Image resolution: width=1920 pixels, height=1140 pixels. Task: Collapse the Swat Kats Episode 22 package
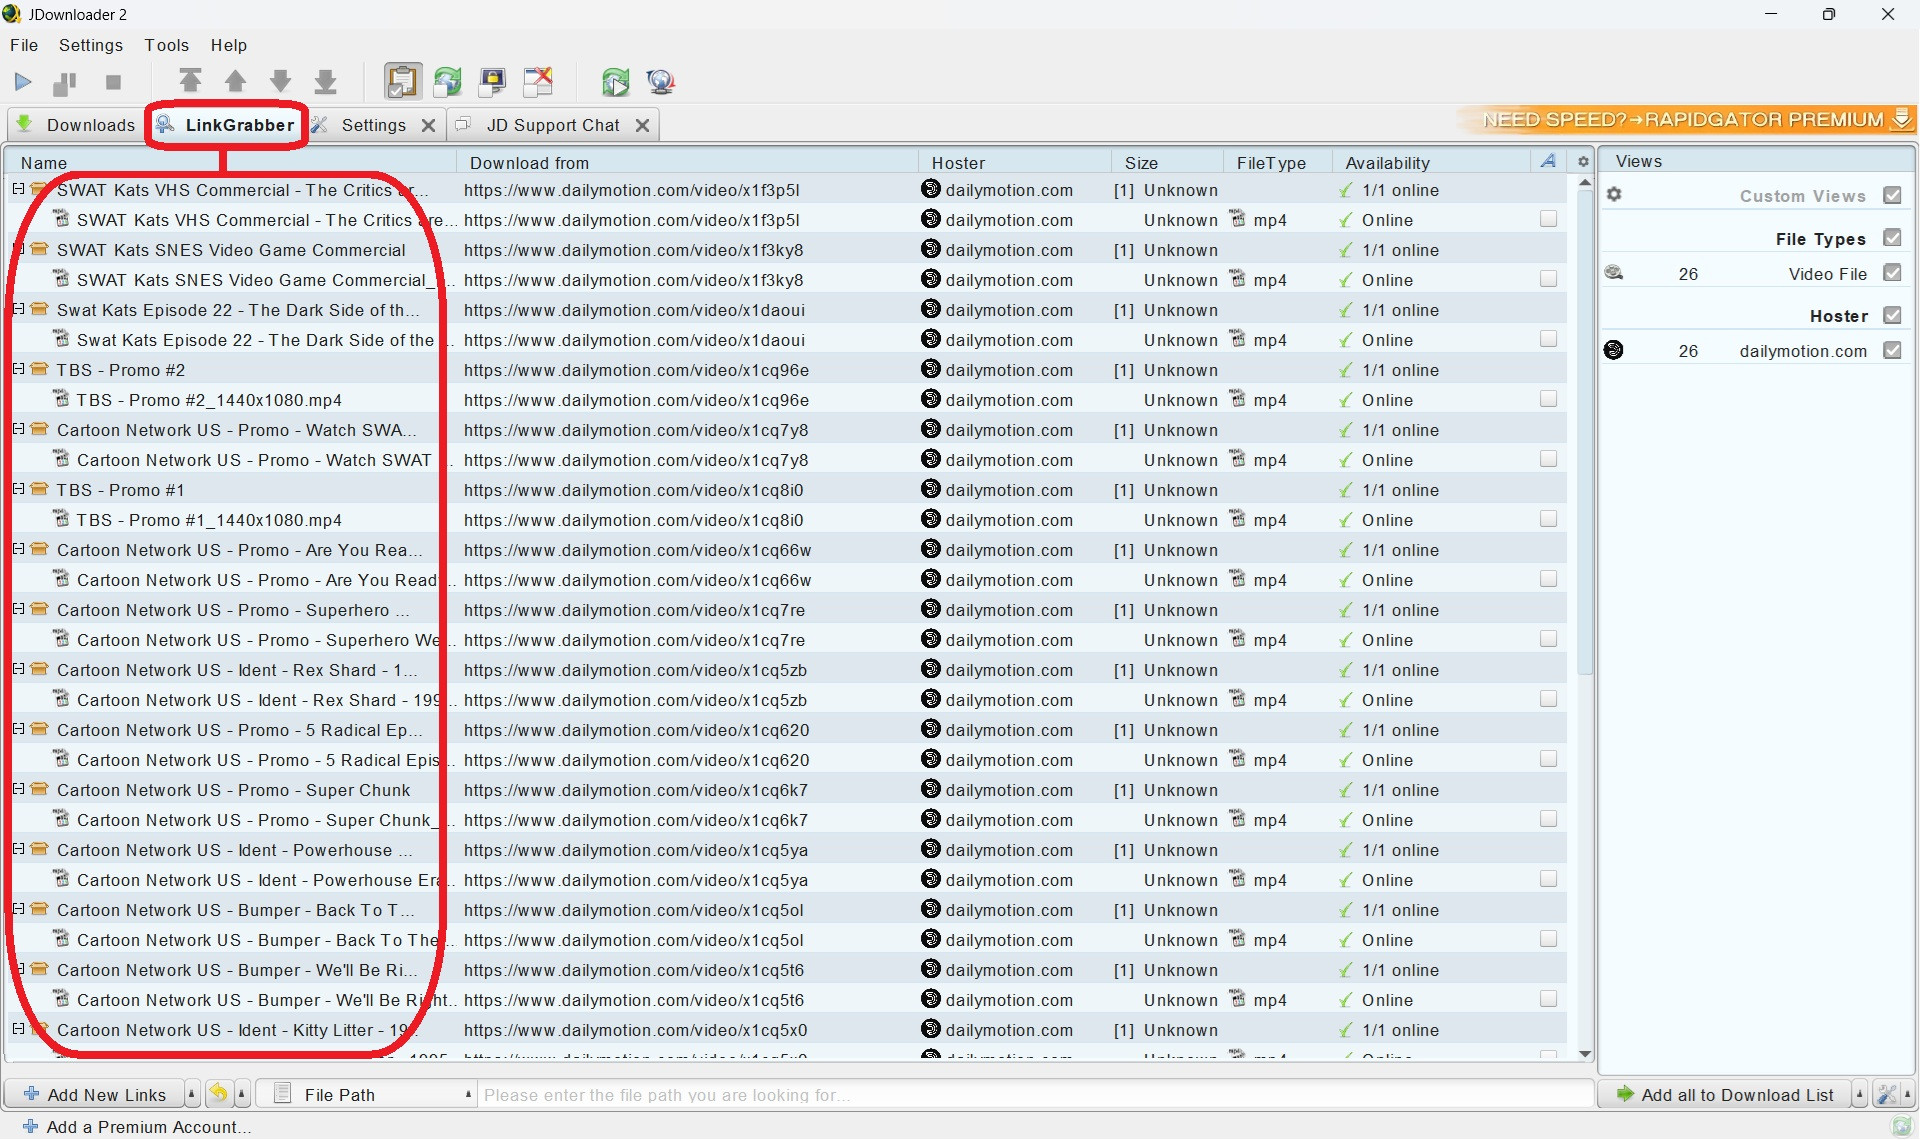pyautogui.click(x=18, y=309)
